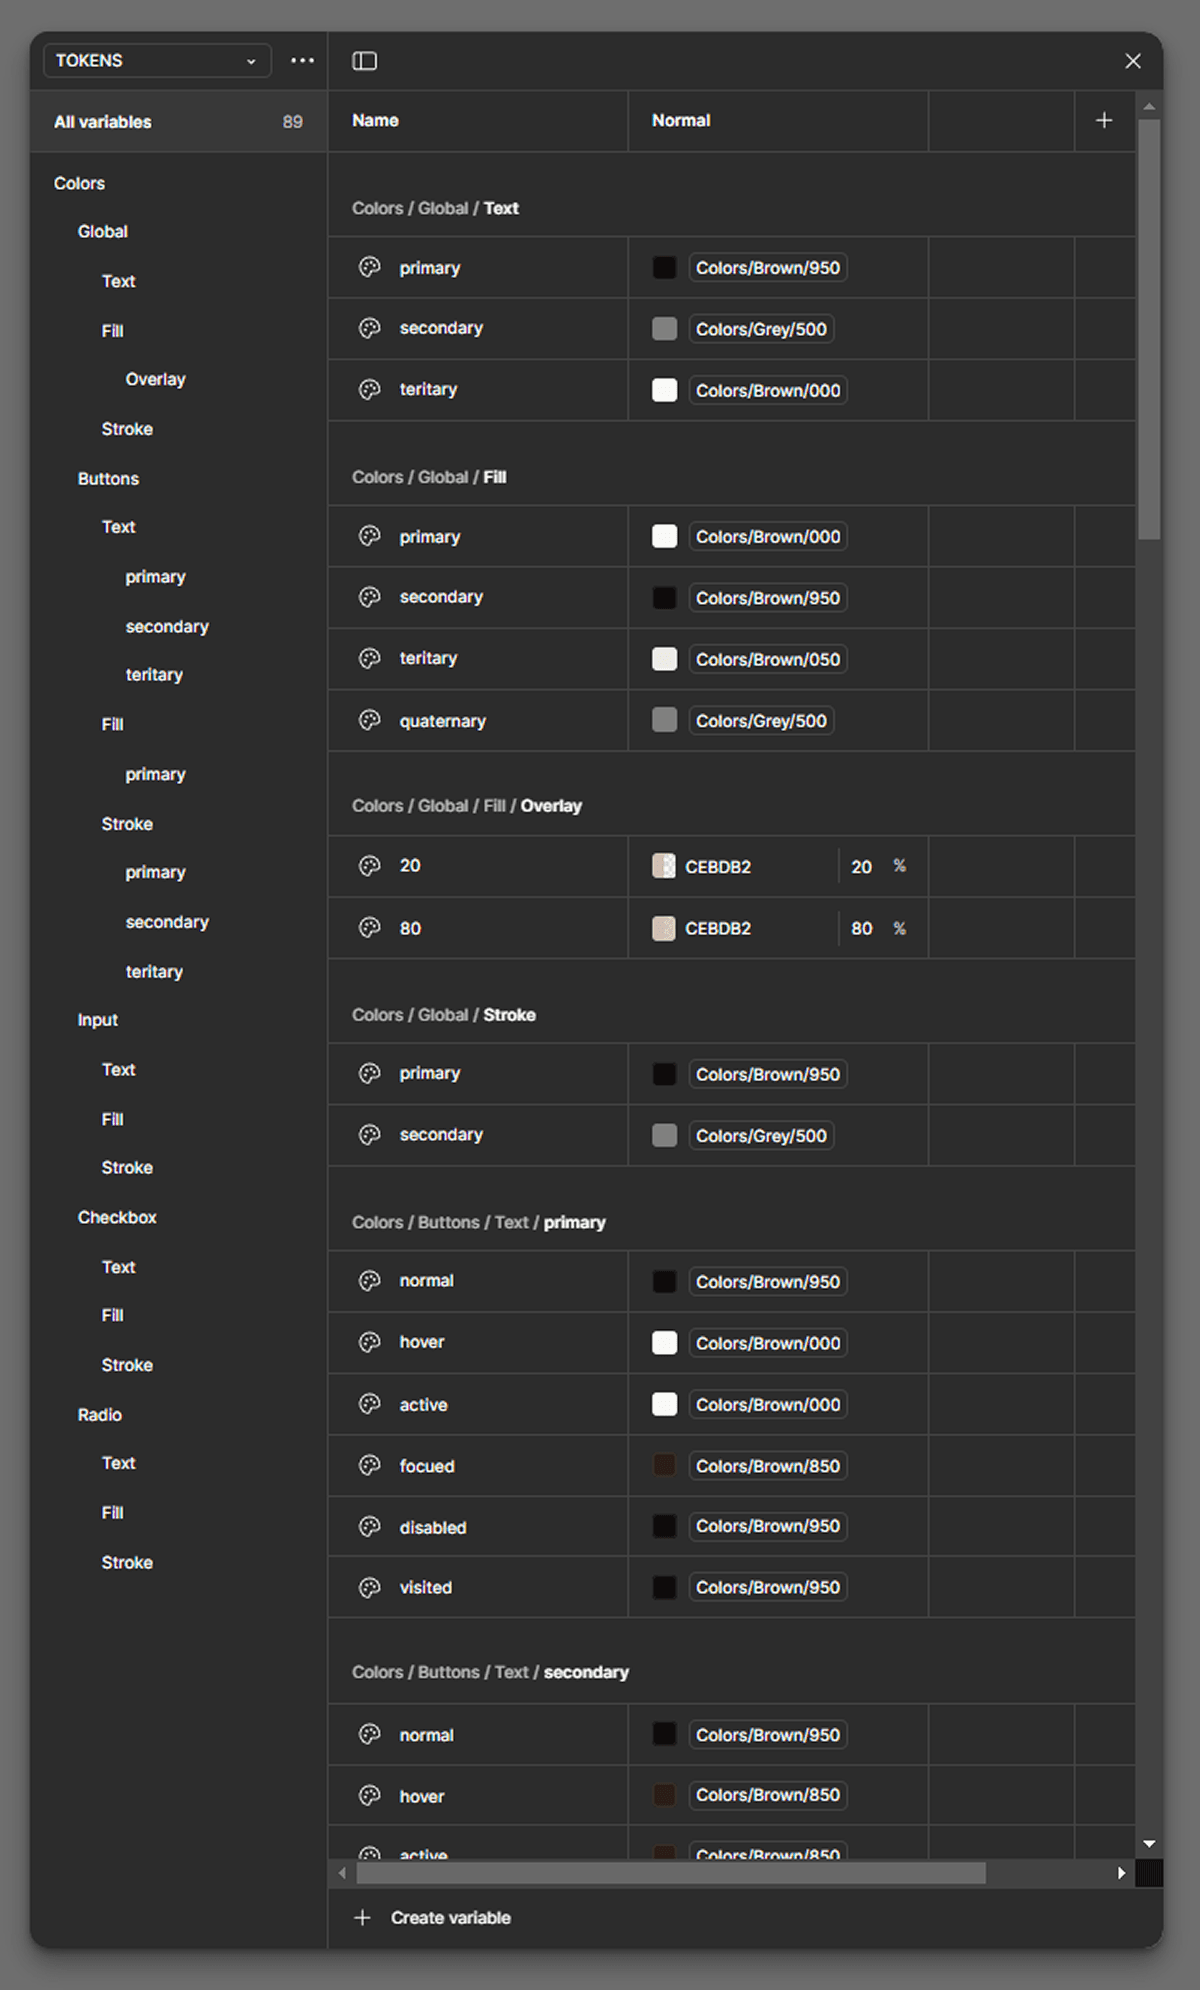
Task: Open the Buttons group in sidebar
Action: (108, 478)
